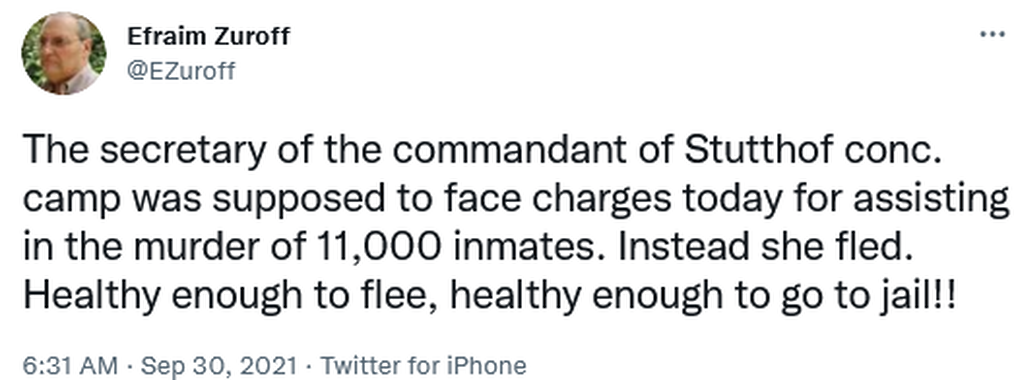Screen dimensions: 1014x380
Task: Select the Sep 30, 2021 date
Action: pyautogui.click(x=220, y=366)
